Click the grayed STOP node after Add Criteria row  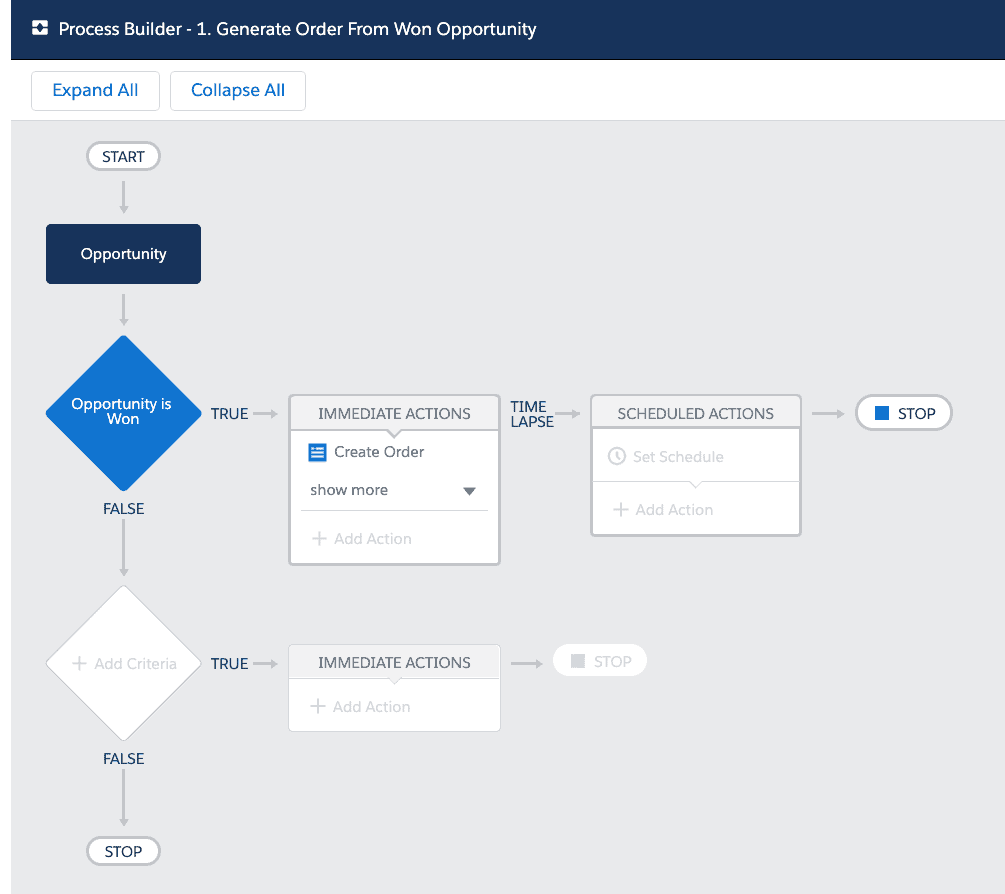600,661
